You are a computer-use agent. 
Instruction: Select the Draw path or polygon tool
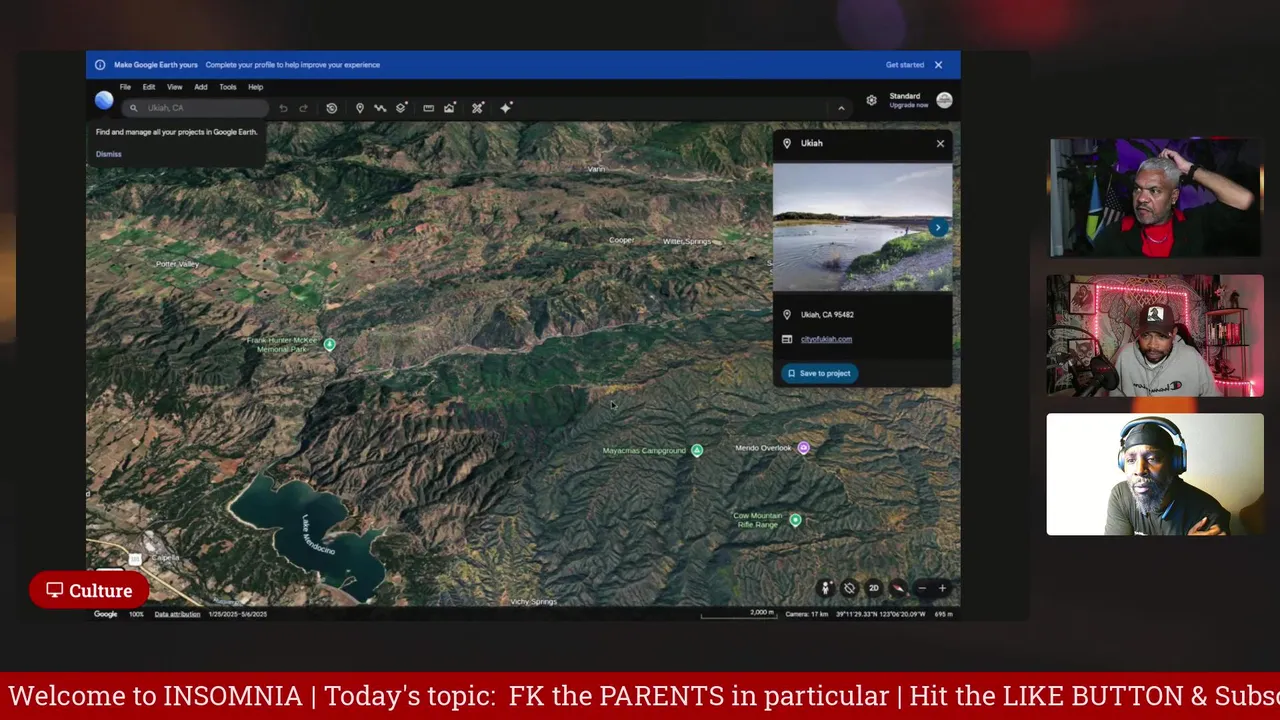pos(380,108)
